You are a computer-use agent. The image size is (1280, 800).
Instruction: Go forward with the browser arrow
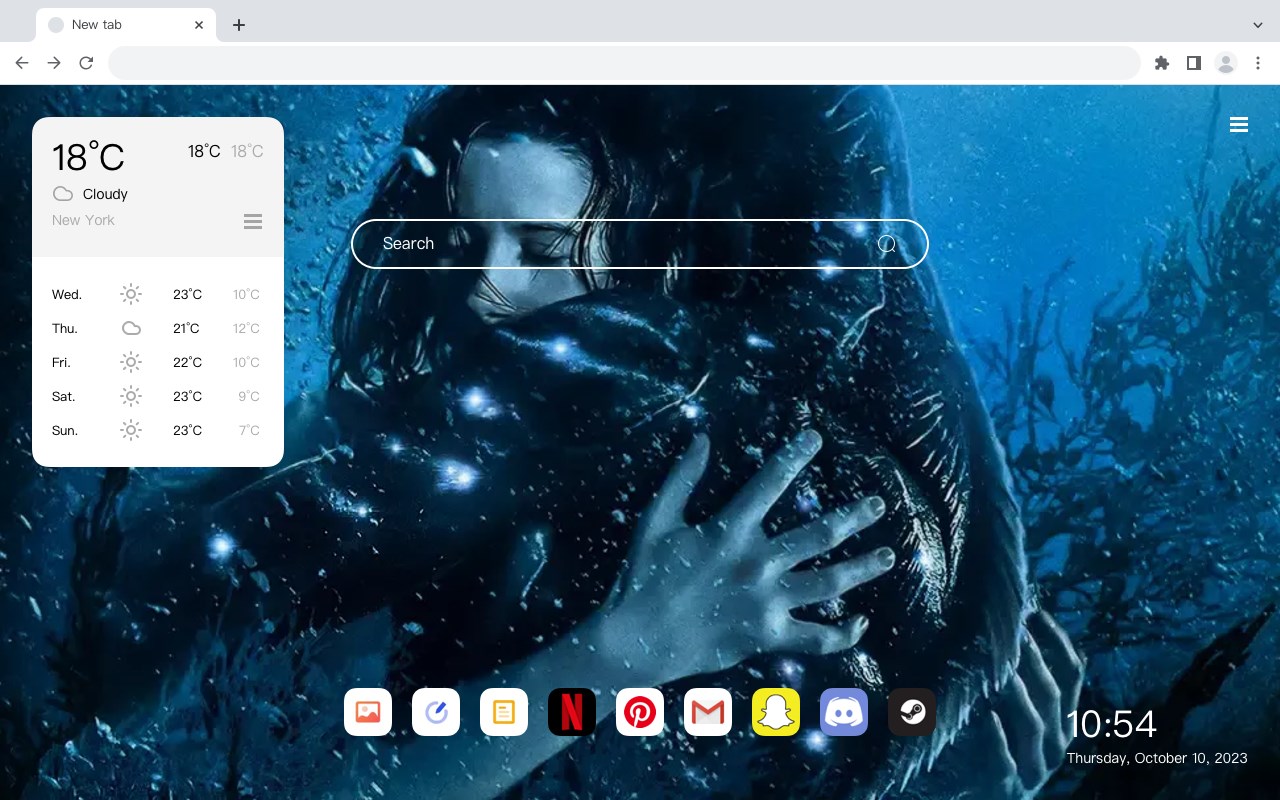tap(54, 63)
